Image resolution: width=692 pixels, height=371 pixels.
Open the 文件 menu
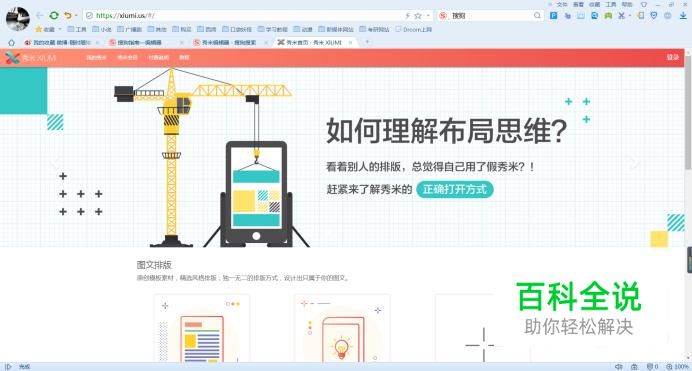(562, 4)
